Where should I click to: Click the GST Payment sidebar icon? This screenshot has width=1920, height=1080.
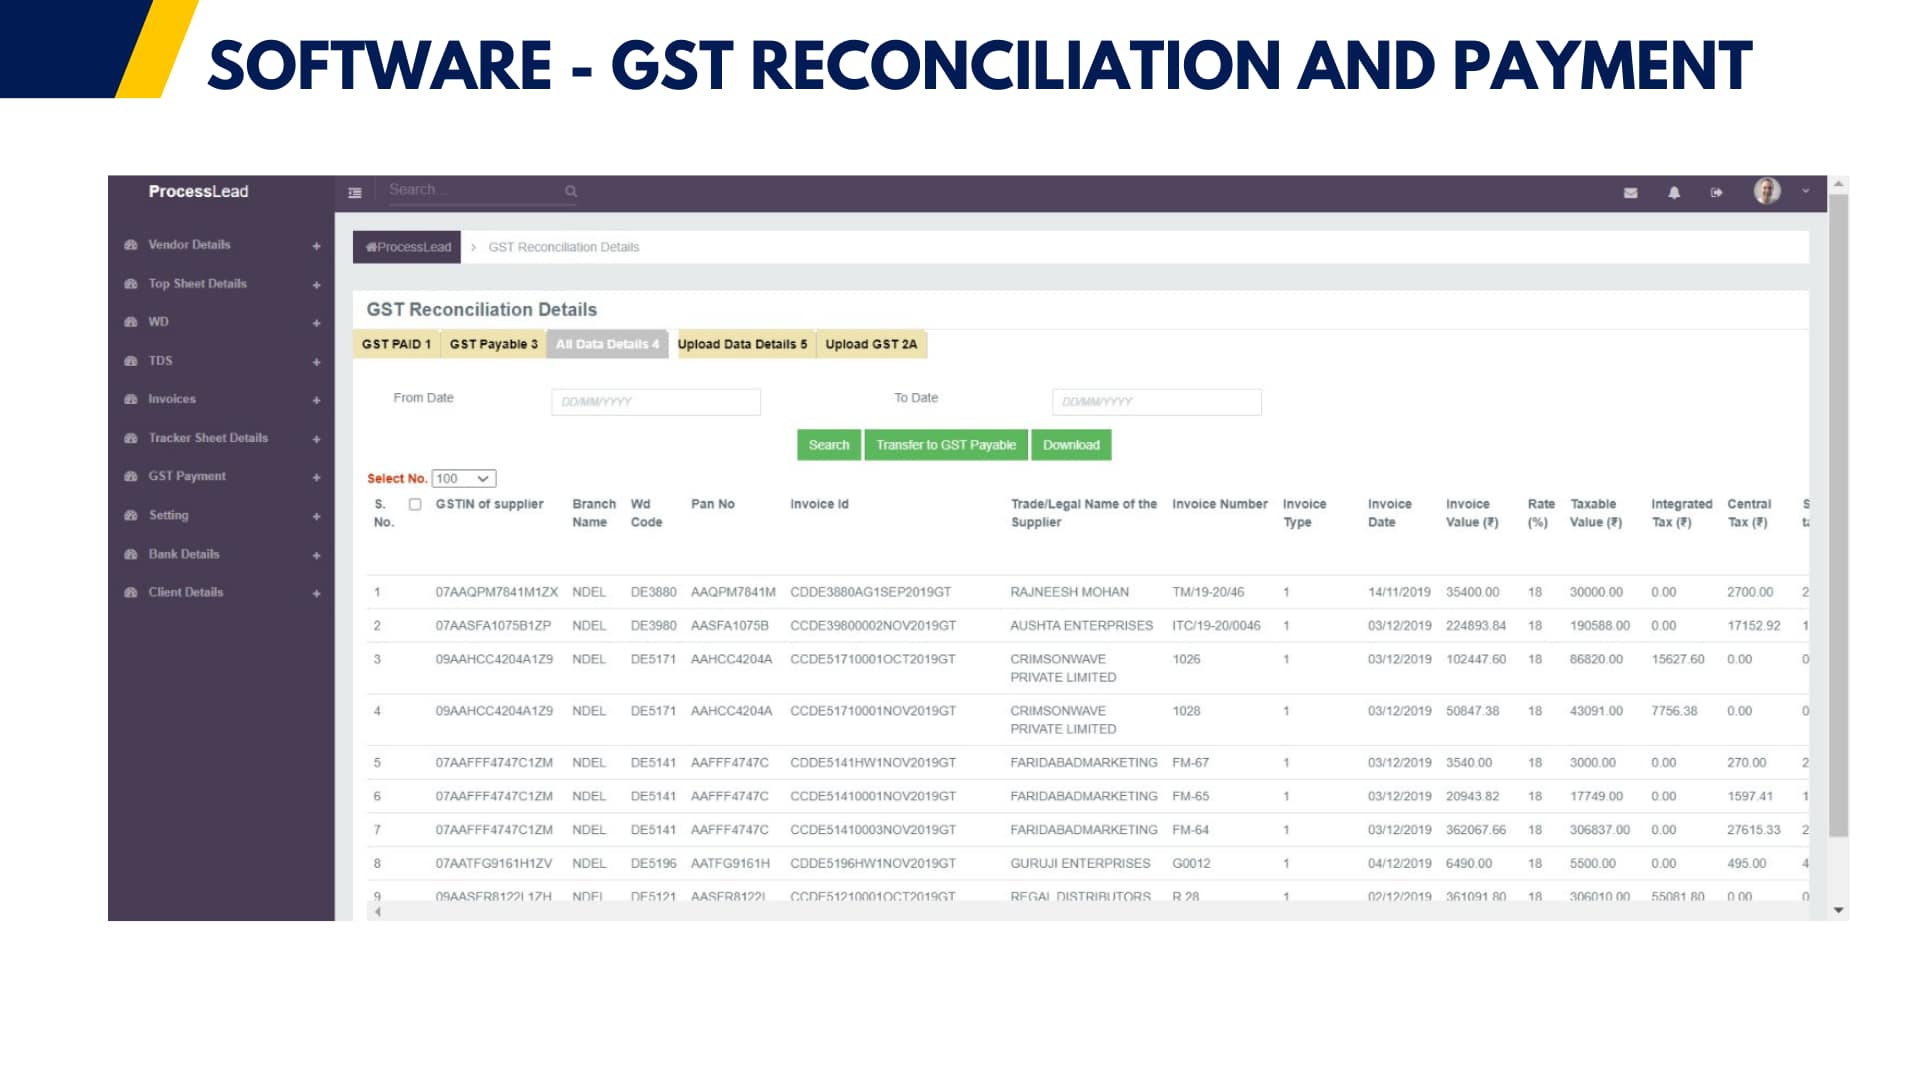(131, 477)
